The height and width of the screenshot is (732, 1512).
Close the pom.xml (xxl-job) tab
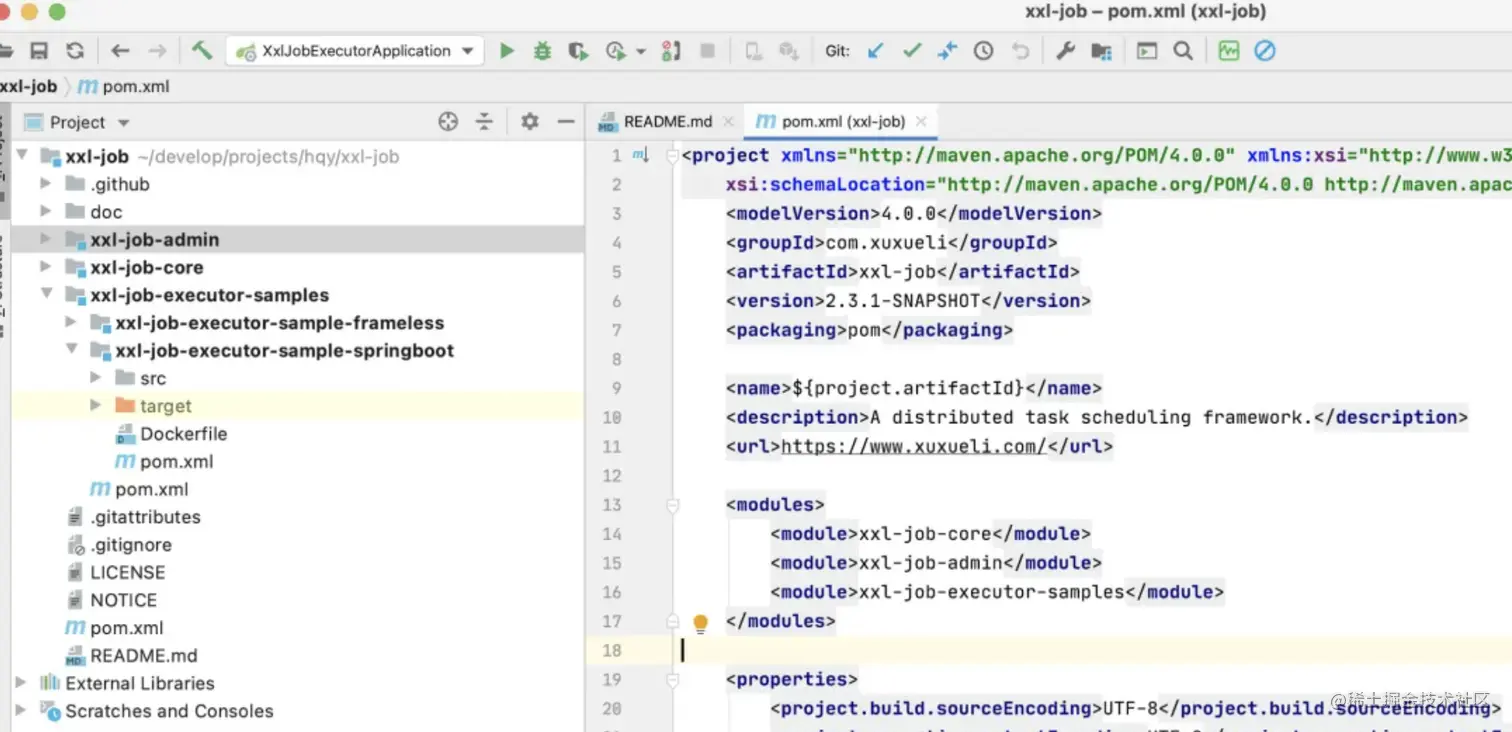tap(921, 122)
